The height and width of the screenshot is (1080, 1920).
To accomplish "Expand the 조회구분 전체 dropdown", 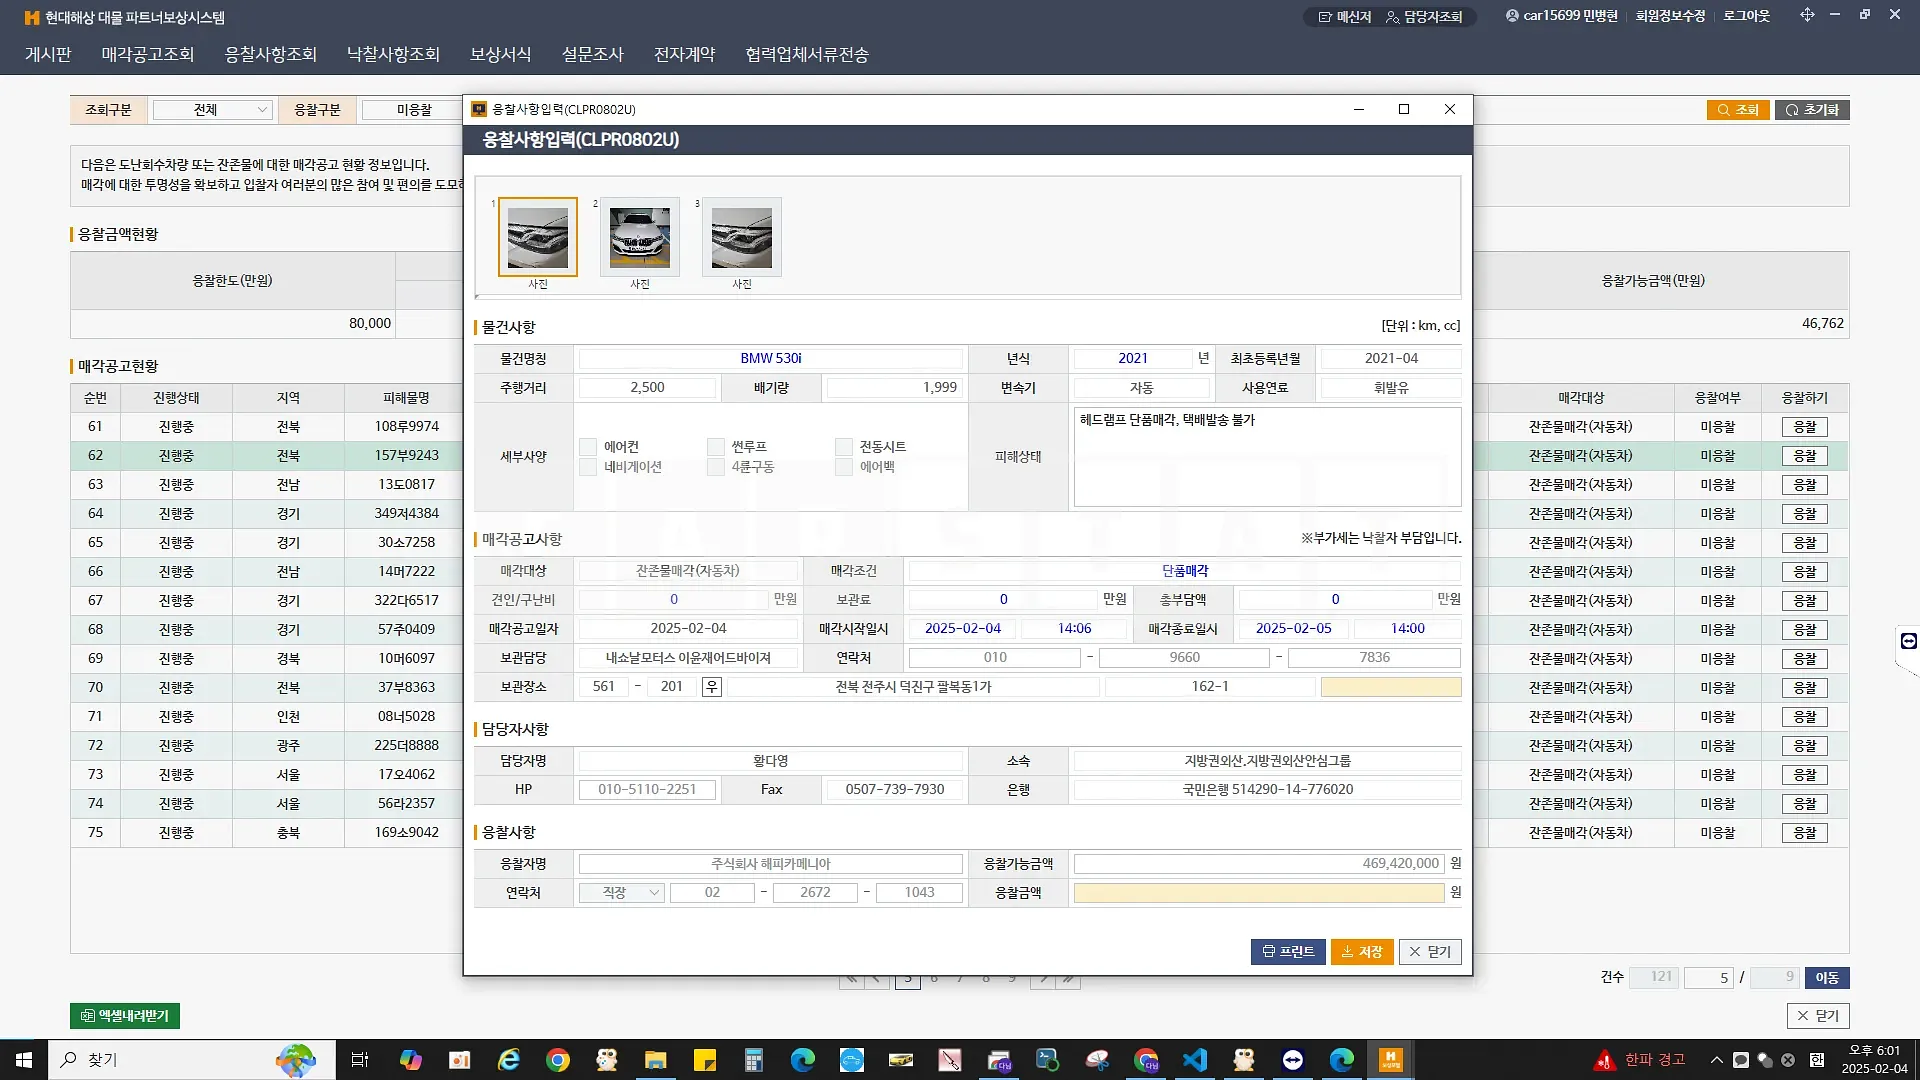I will pos(212,110).
